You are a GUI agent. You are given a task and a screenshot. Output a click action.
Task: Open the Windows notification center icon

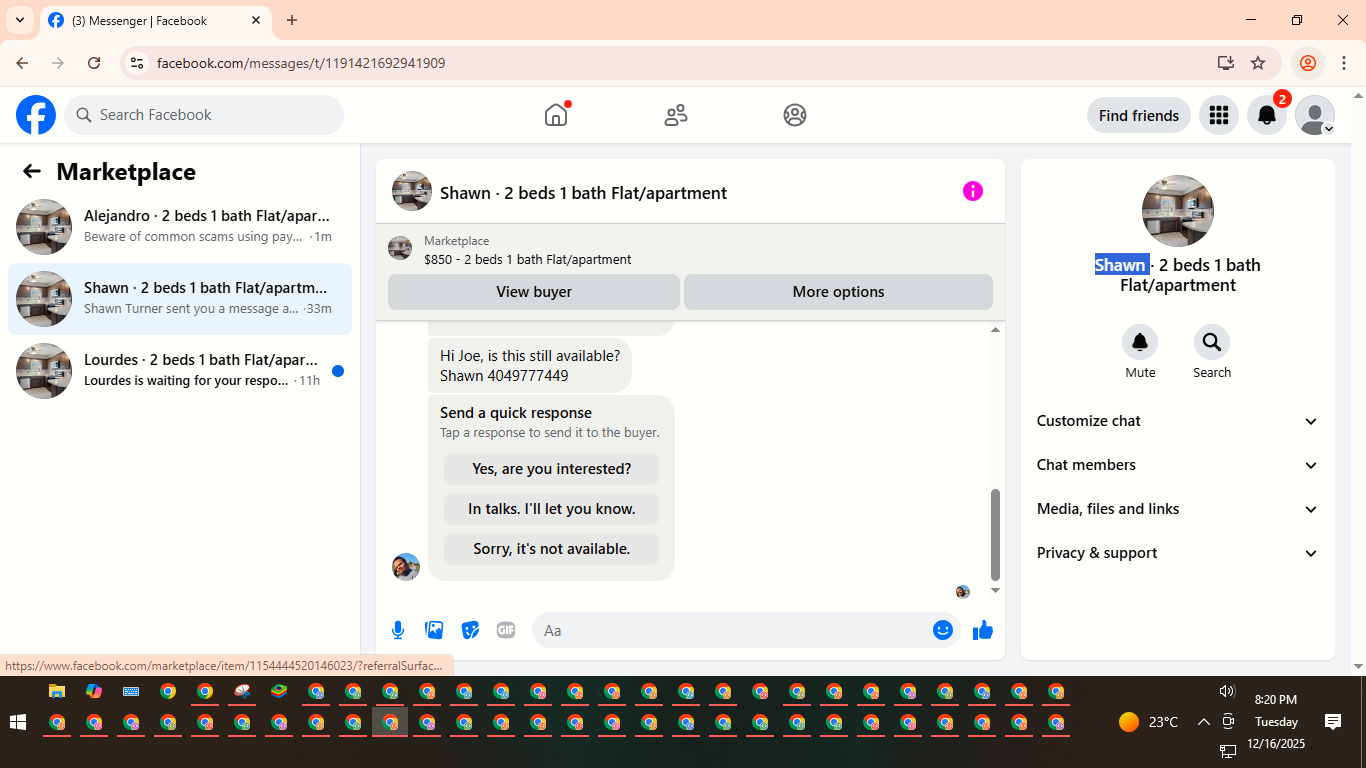click(x=1333, y=722)
